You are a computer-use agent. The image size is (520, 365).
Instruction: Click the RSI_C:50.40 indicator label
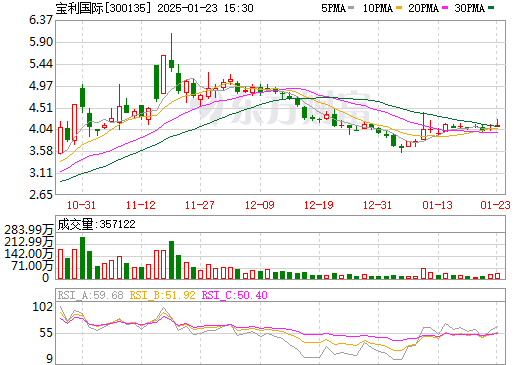(x=234, y=295)
